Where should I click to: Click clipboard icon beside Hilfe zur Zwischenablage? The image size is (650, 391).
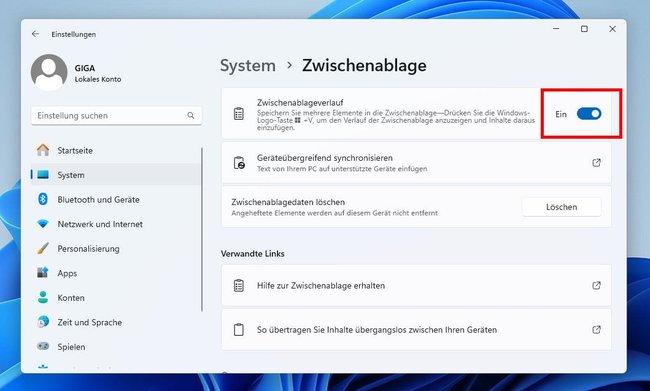[239, 286]
